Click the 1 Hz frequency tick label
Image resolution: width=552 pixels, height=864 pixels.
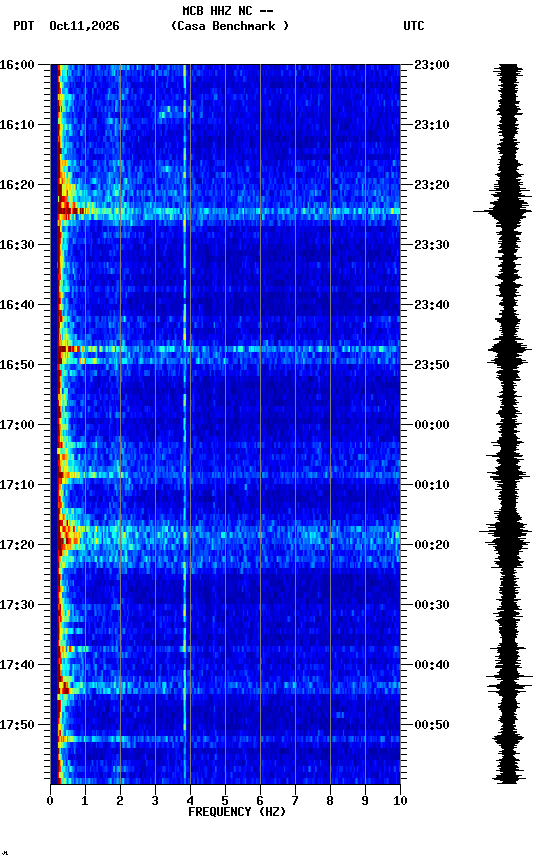(x=85, y=801)
